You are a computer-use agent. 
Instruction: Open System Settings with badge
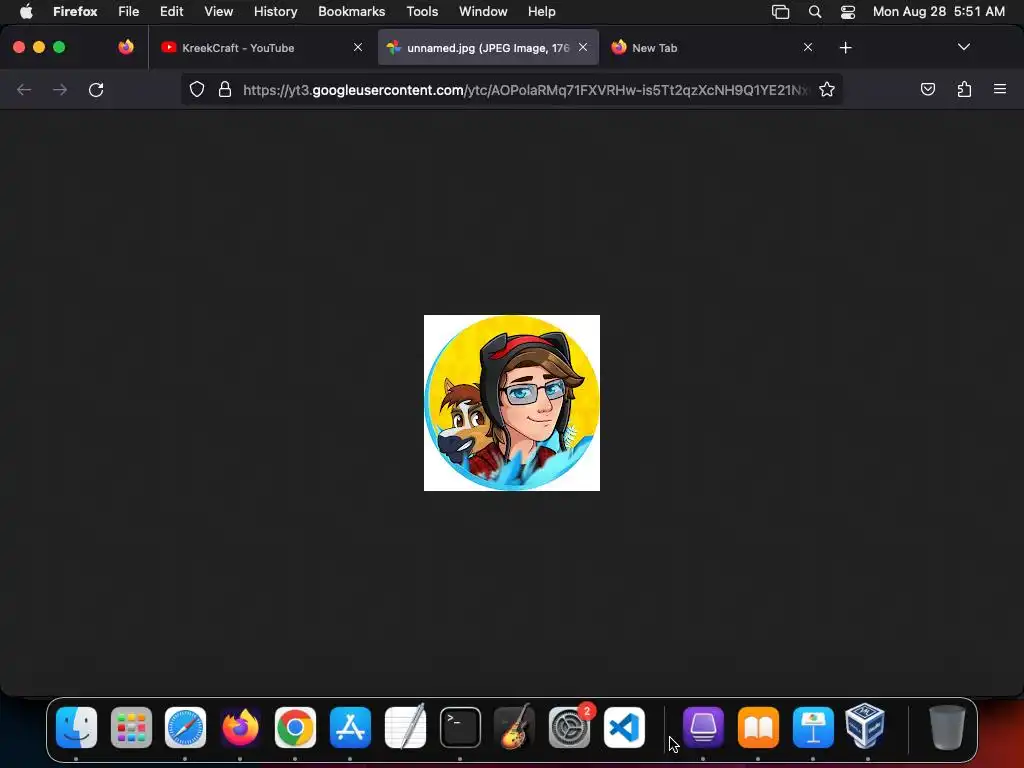569,727
